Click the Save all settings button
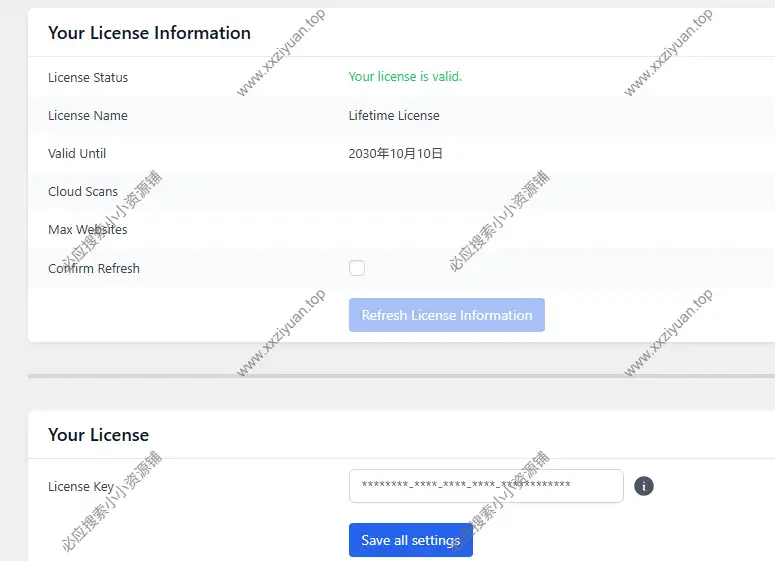This screenshot has width=775, height=561. tap(410, 540)
